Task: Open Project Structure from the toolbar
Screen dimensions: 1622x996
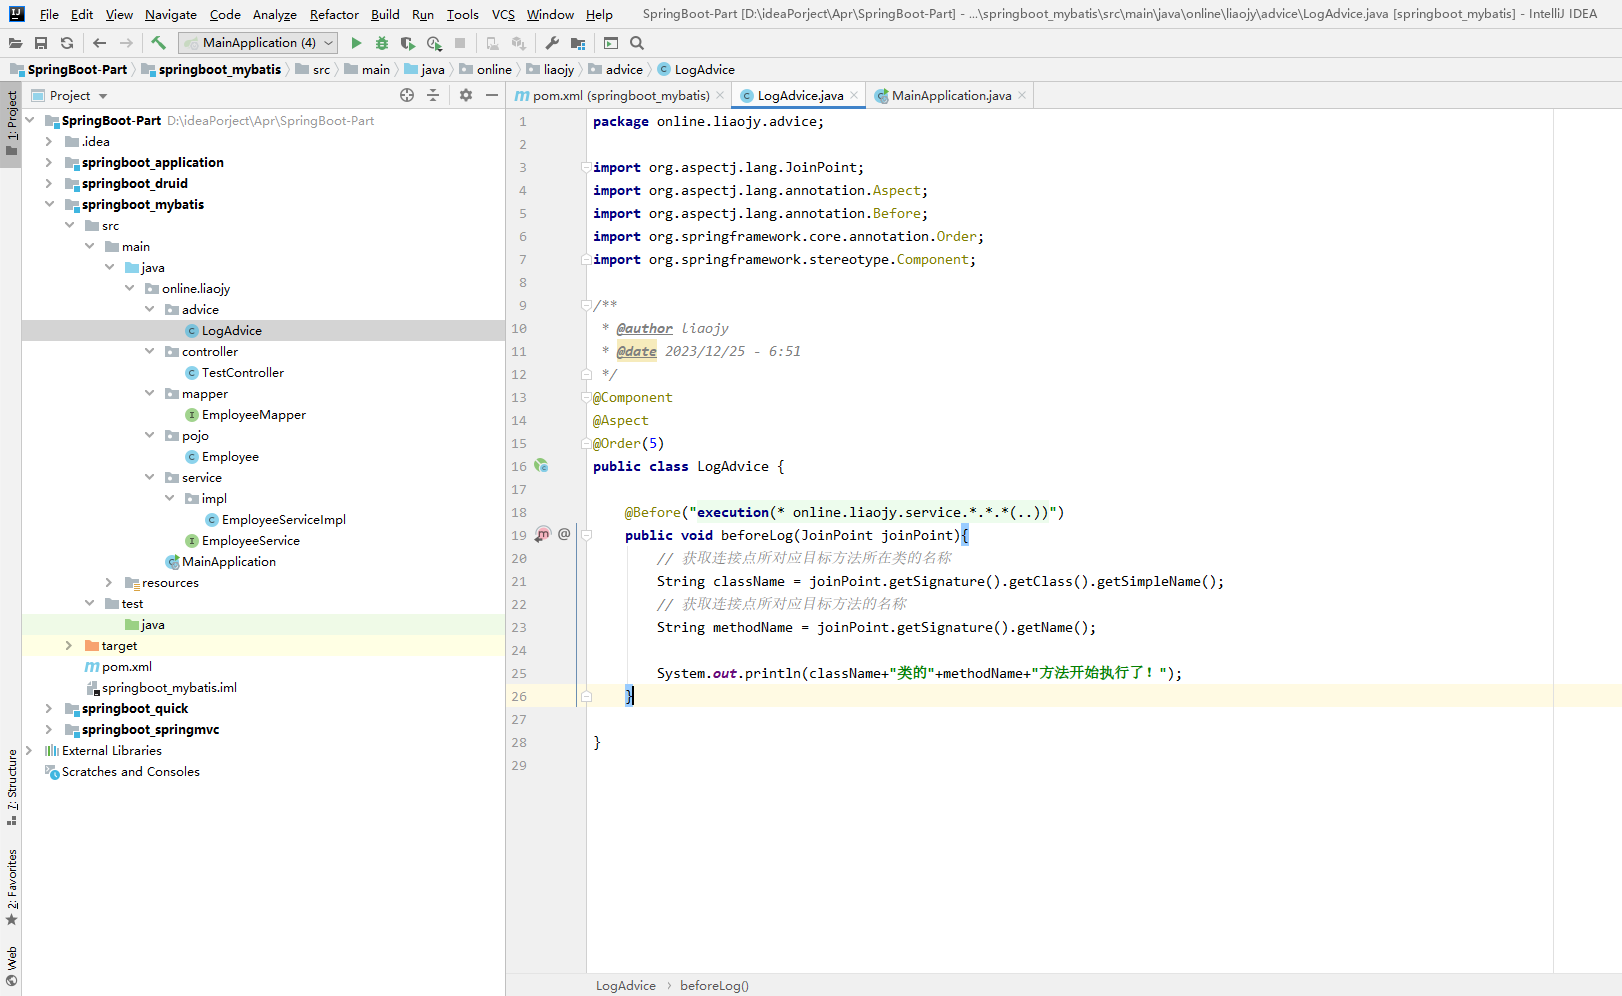Action: click(x=578, y=43)
